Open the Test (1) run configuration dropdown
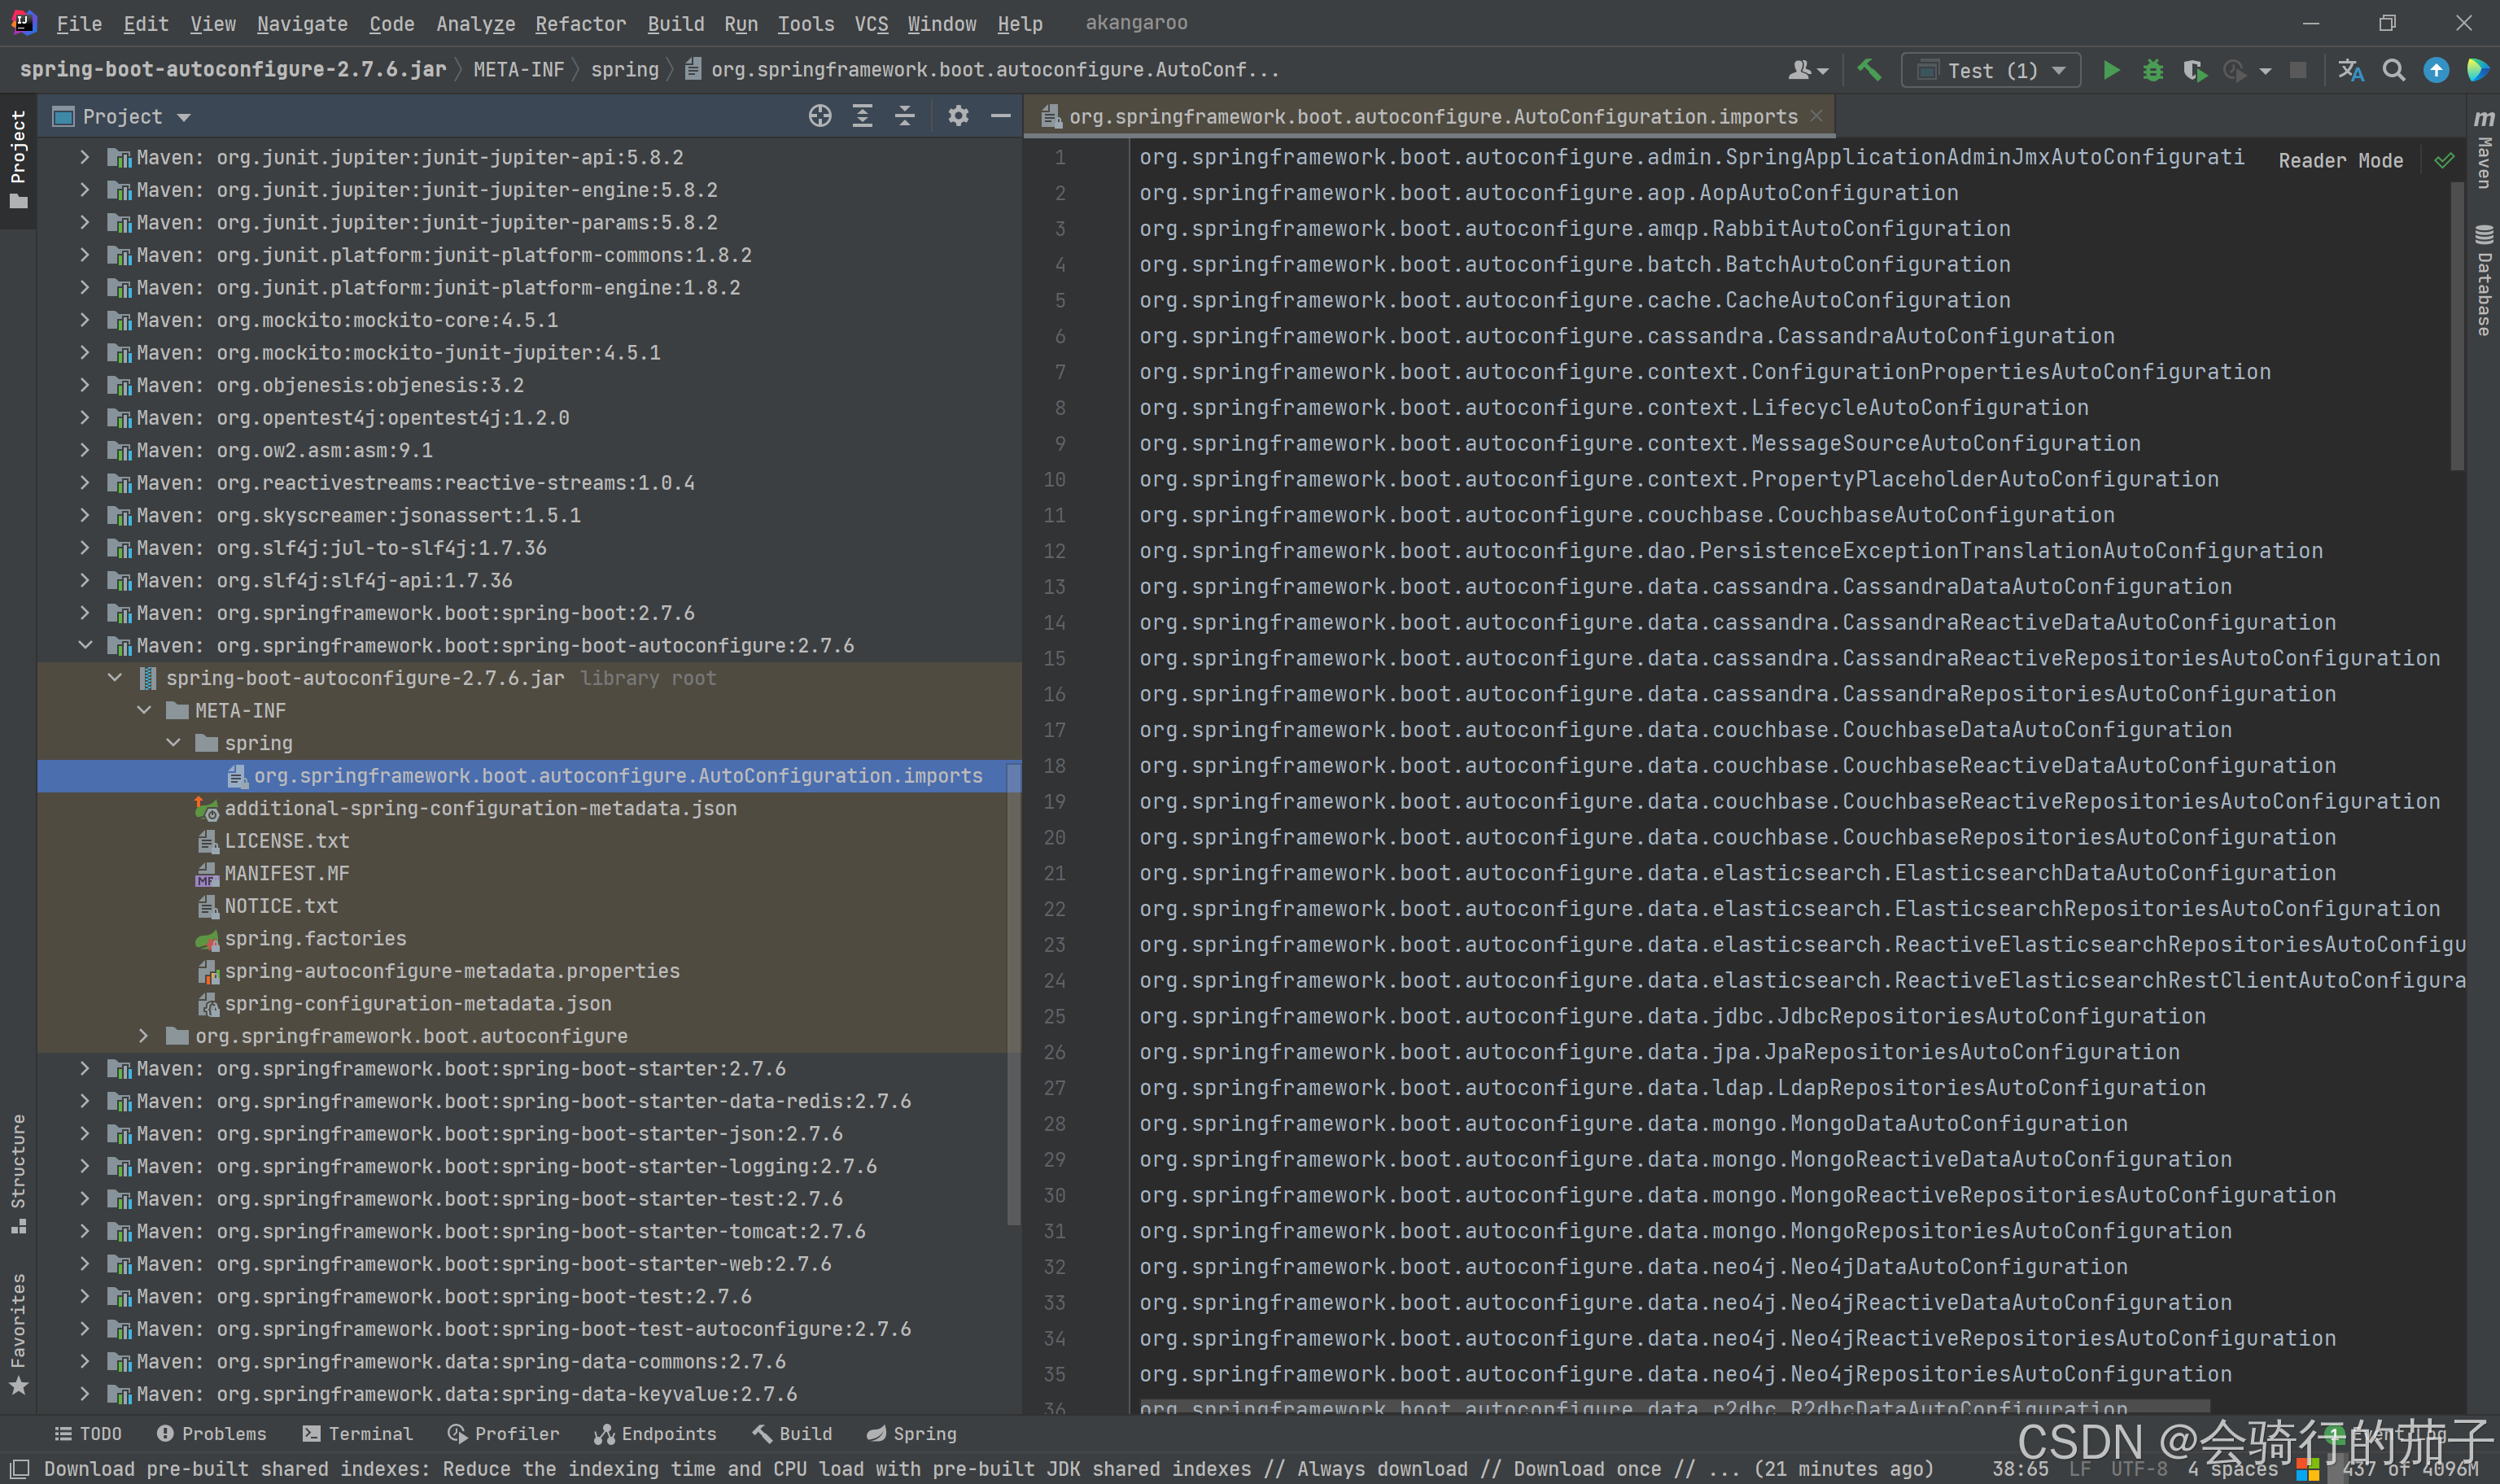 click(1990, 70)
